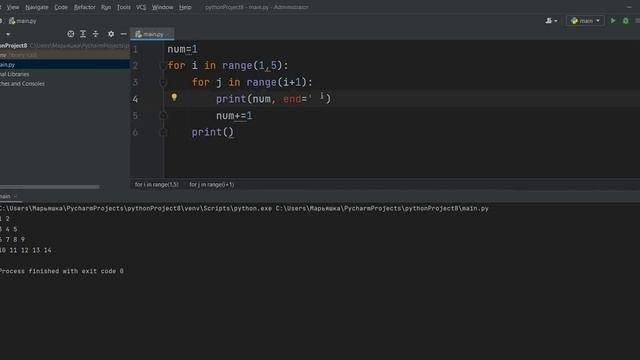Toggle fold end marker on line 5
The width and height of the screenshot is (640, 360).
(163, 116)
